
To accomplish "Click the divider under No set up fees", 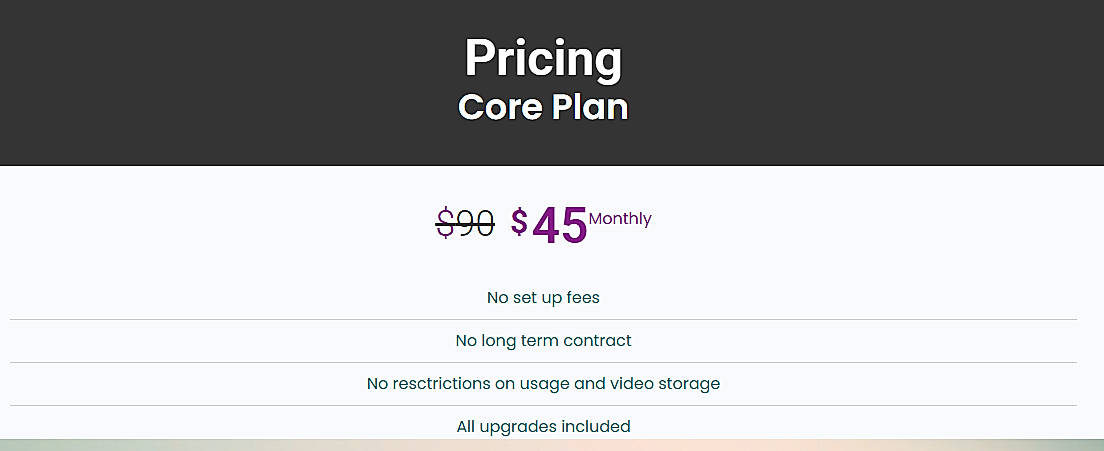I will pyautogui.click(x=543, y=319).
